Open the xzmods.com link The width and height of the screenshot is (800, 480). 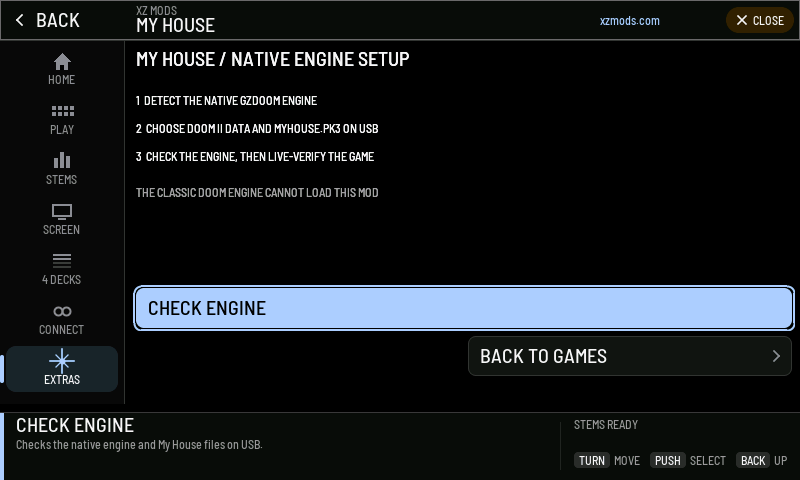630,21
